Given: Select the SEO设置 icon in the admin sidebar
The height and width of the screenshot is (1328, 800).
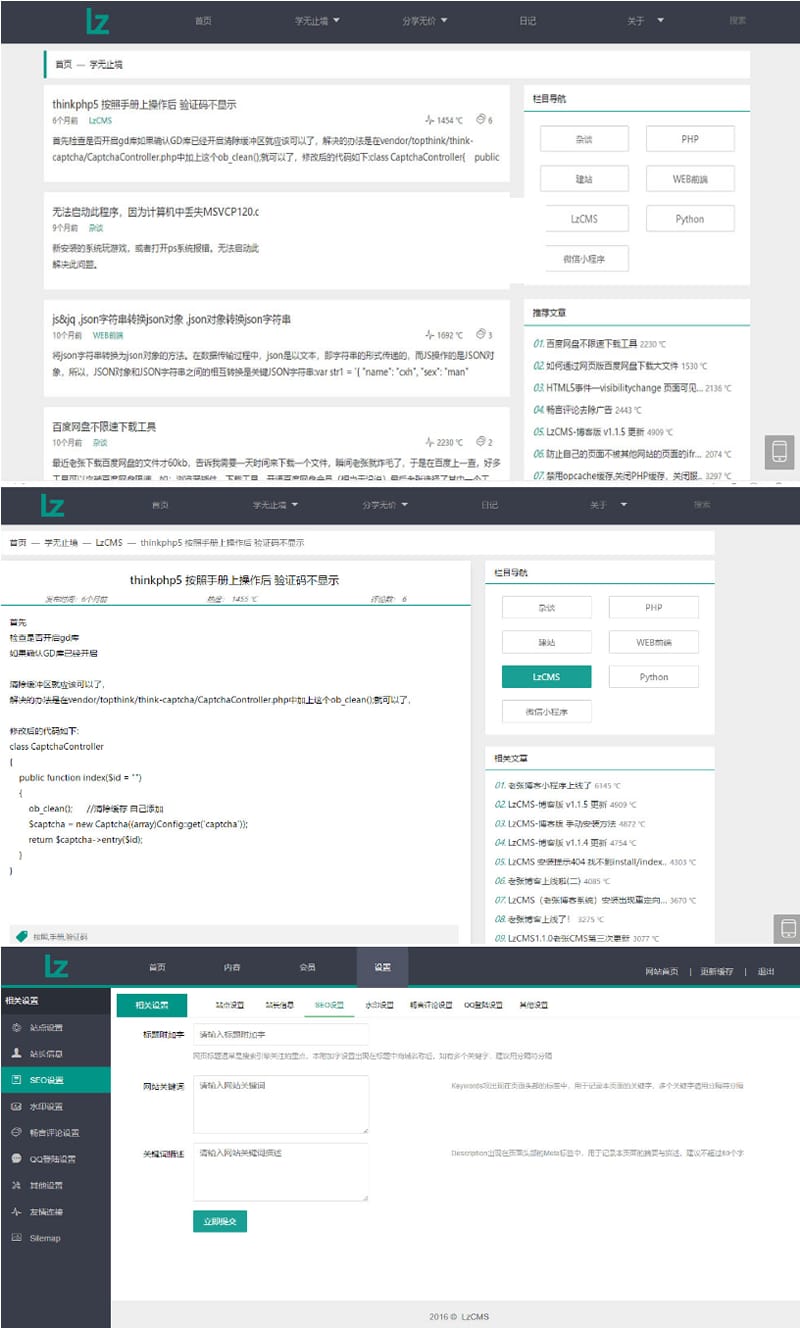Looking at the screenshot, I should pyautogui.click(x=14, y=1078).
